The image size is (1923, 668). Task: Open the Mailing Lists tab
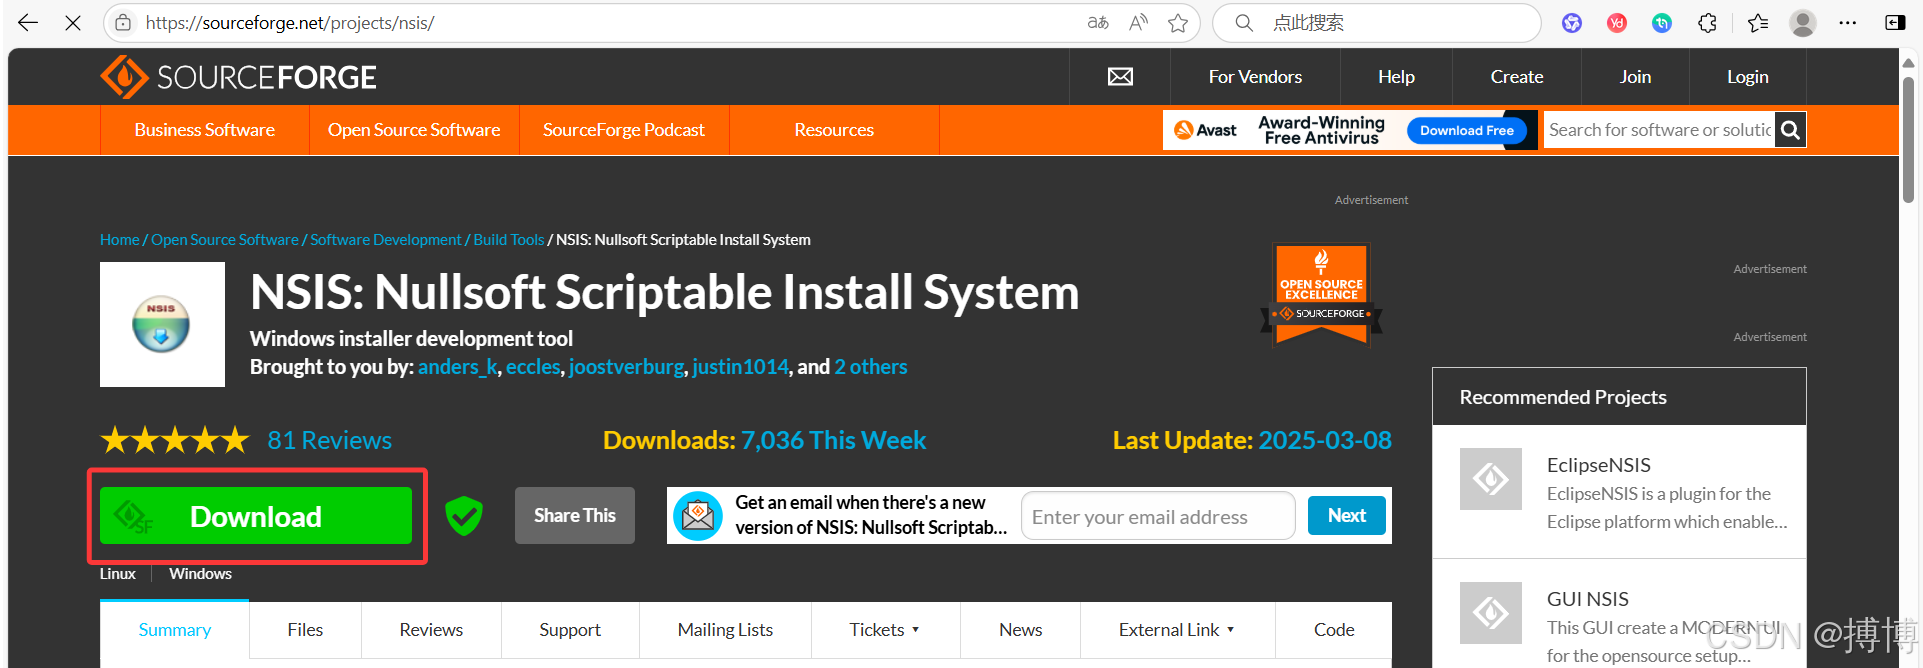click(x=725, y=630)
